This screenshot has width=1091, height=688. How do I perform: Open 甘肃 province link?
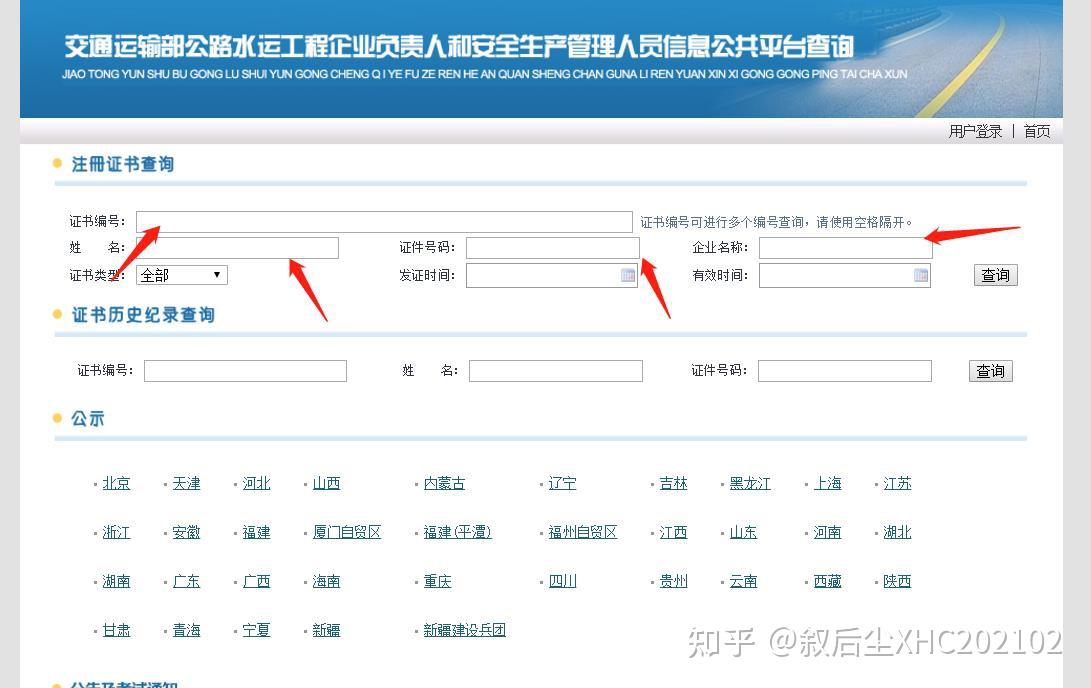116,630
